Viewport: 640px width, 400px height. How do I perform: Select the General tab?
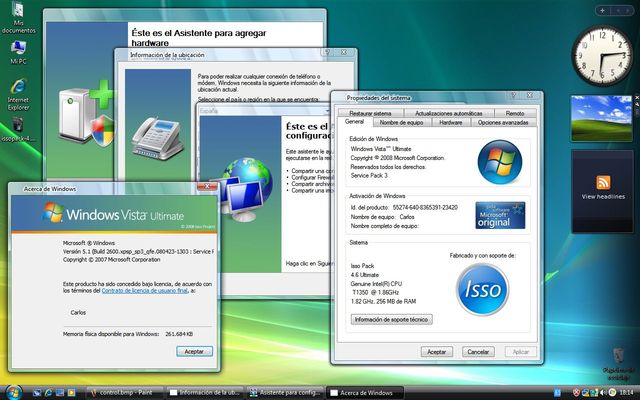pos(354,122)
